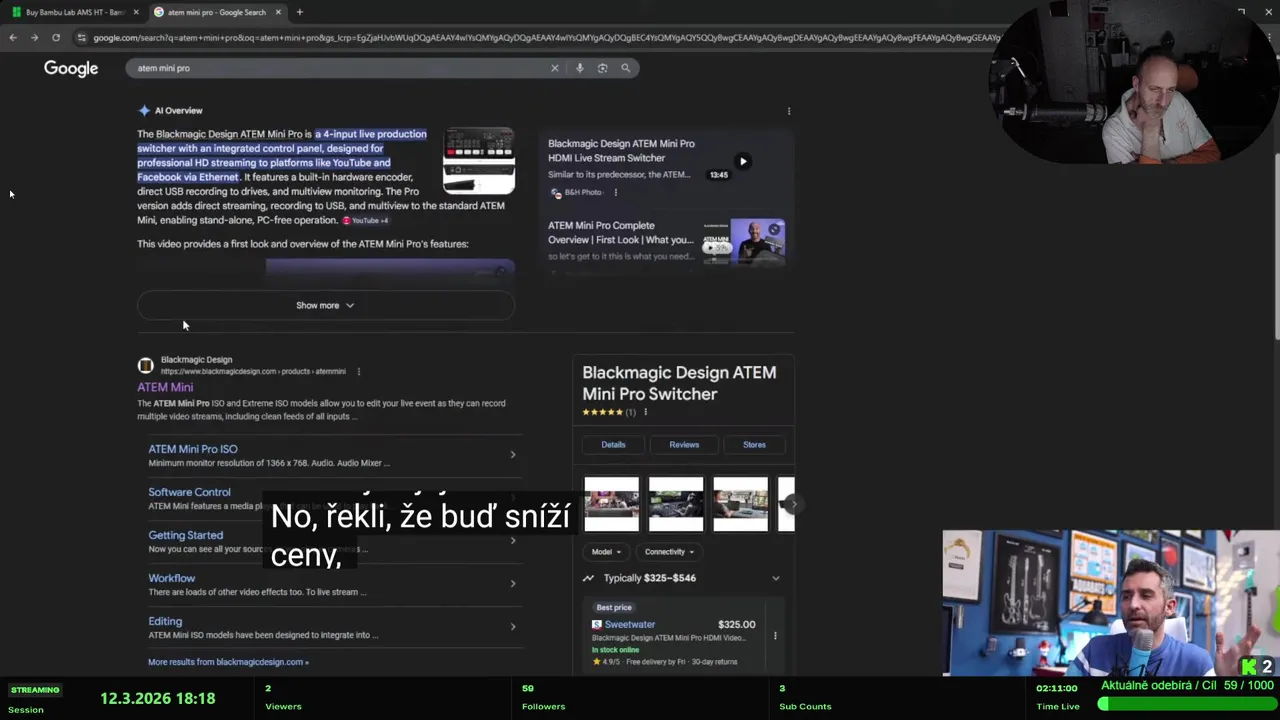Open the Connectivity filter dropdown

coord(669,552)
